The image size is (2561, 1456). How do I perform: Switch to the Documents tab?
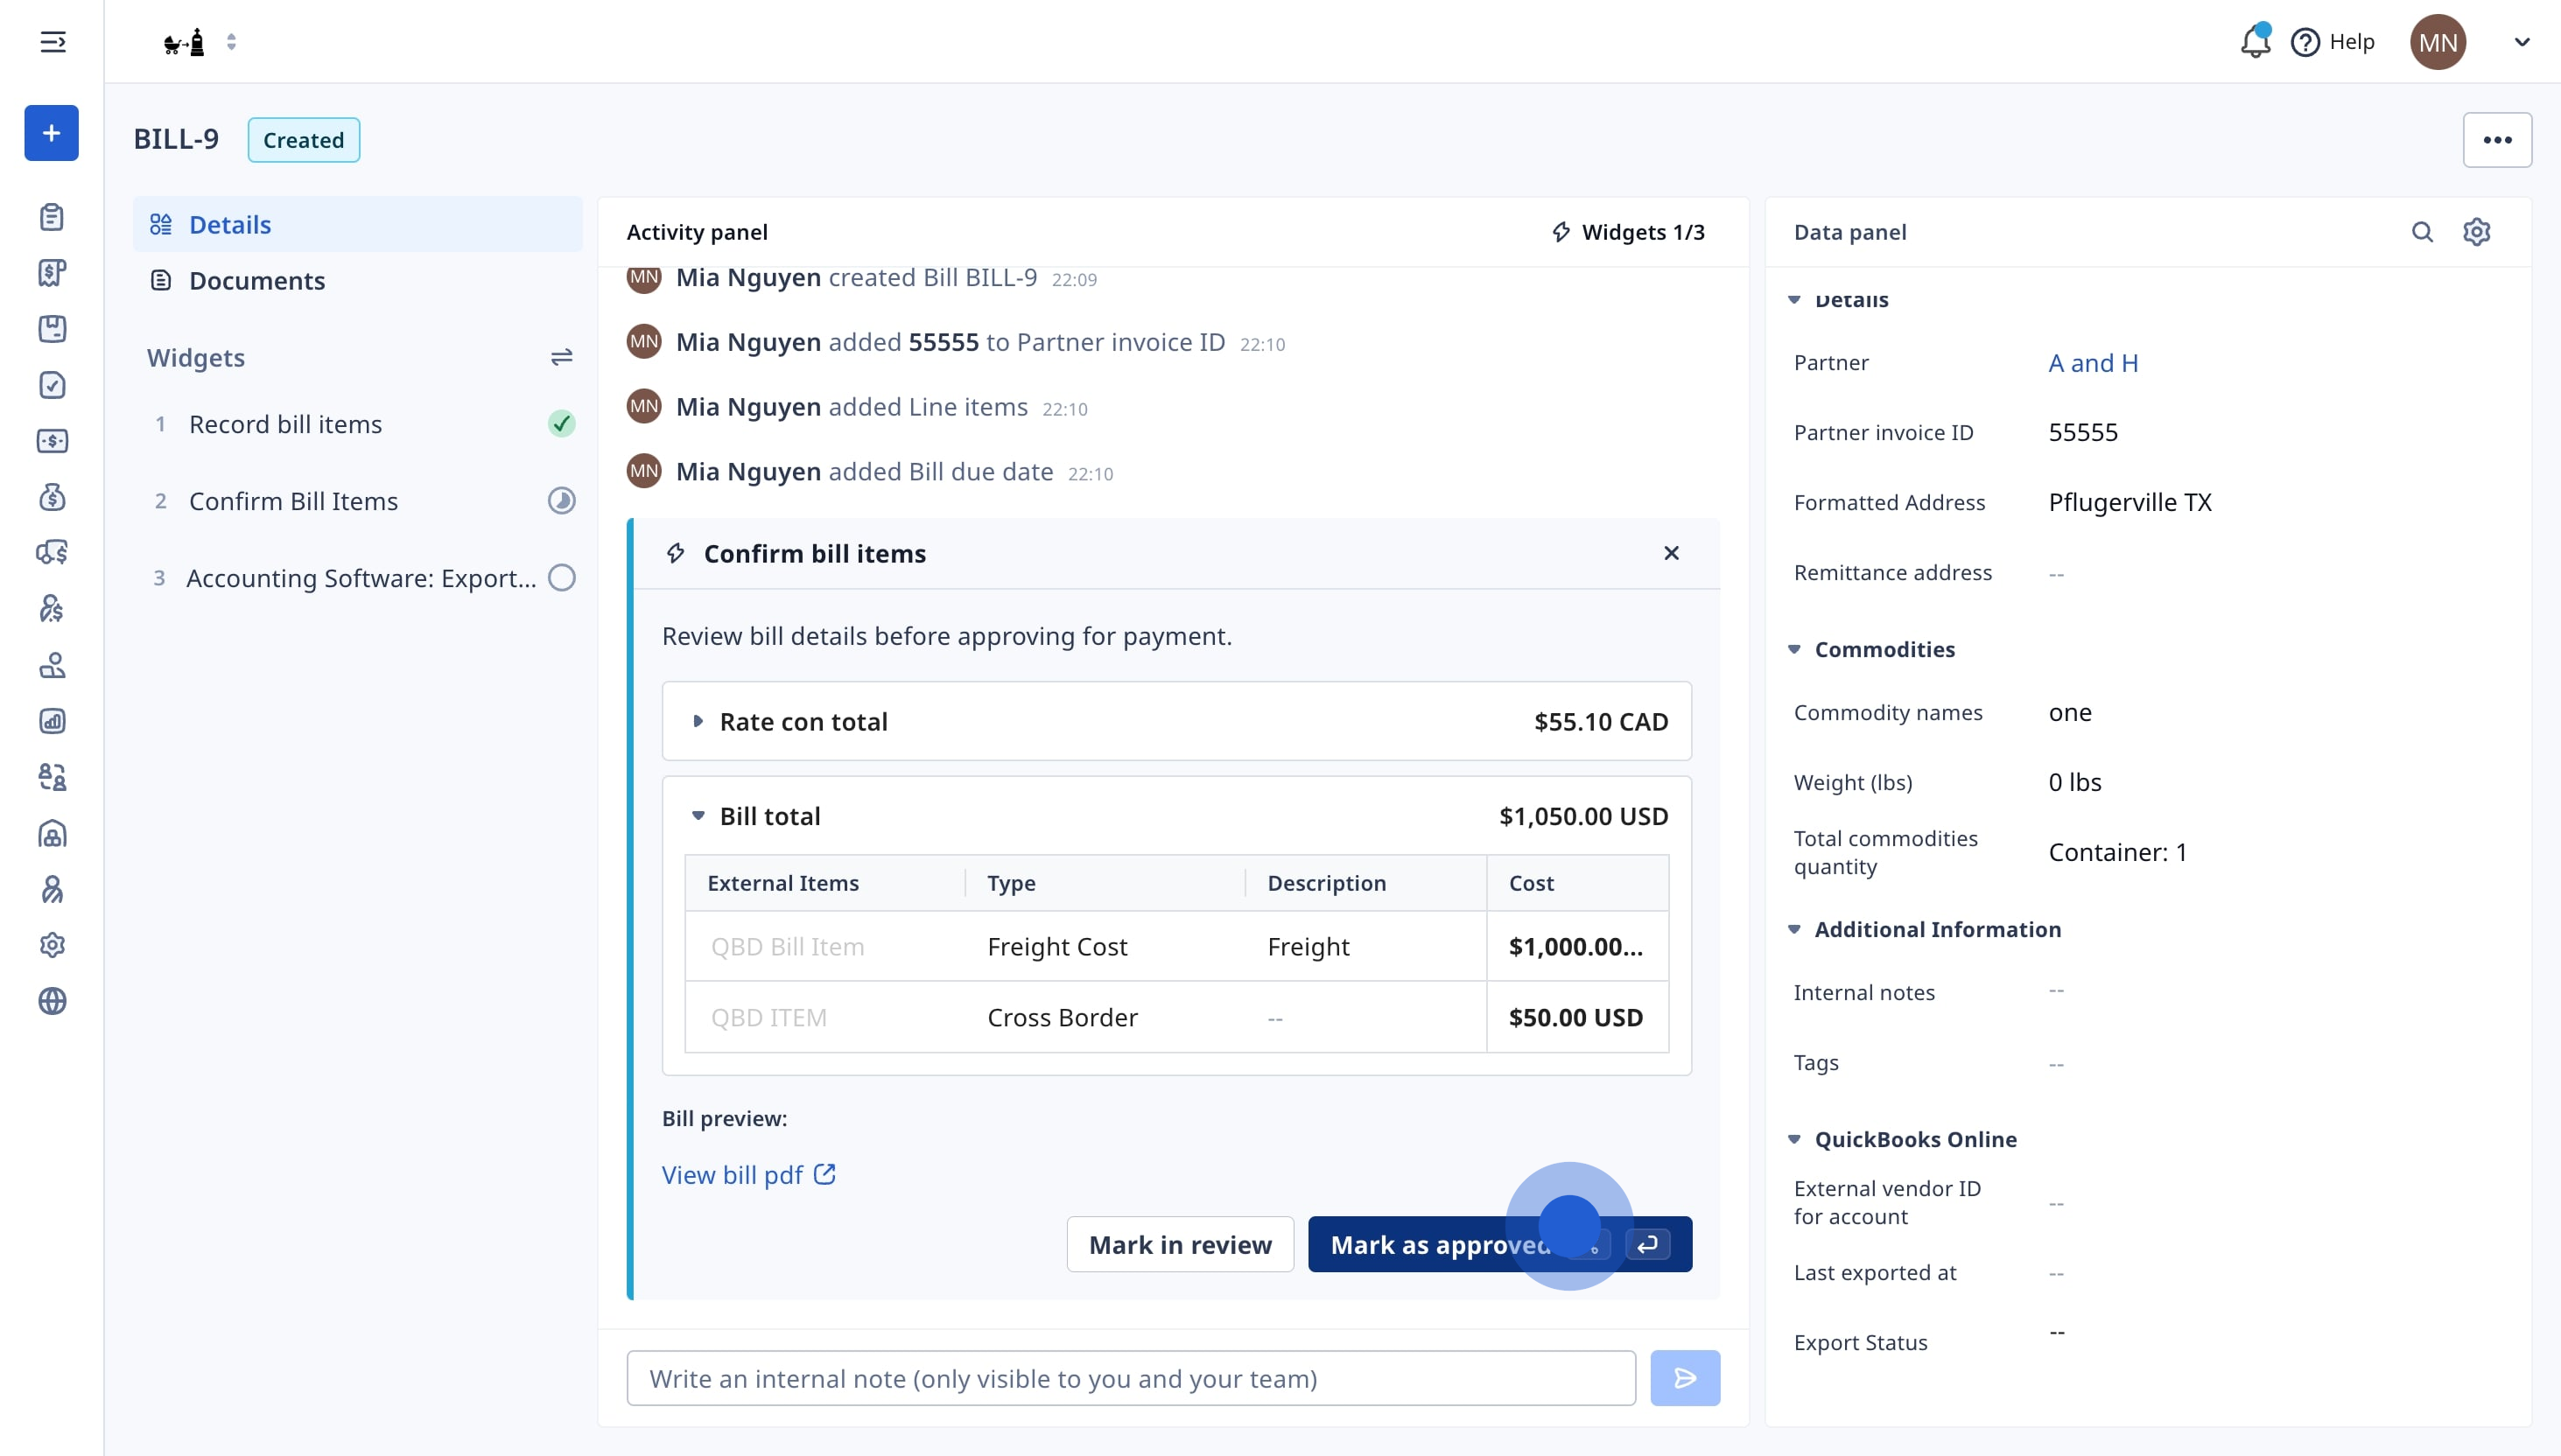click(x=256, y=281)
